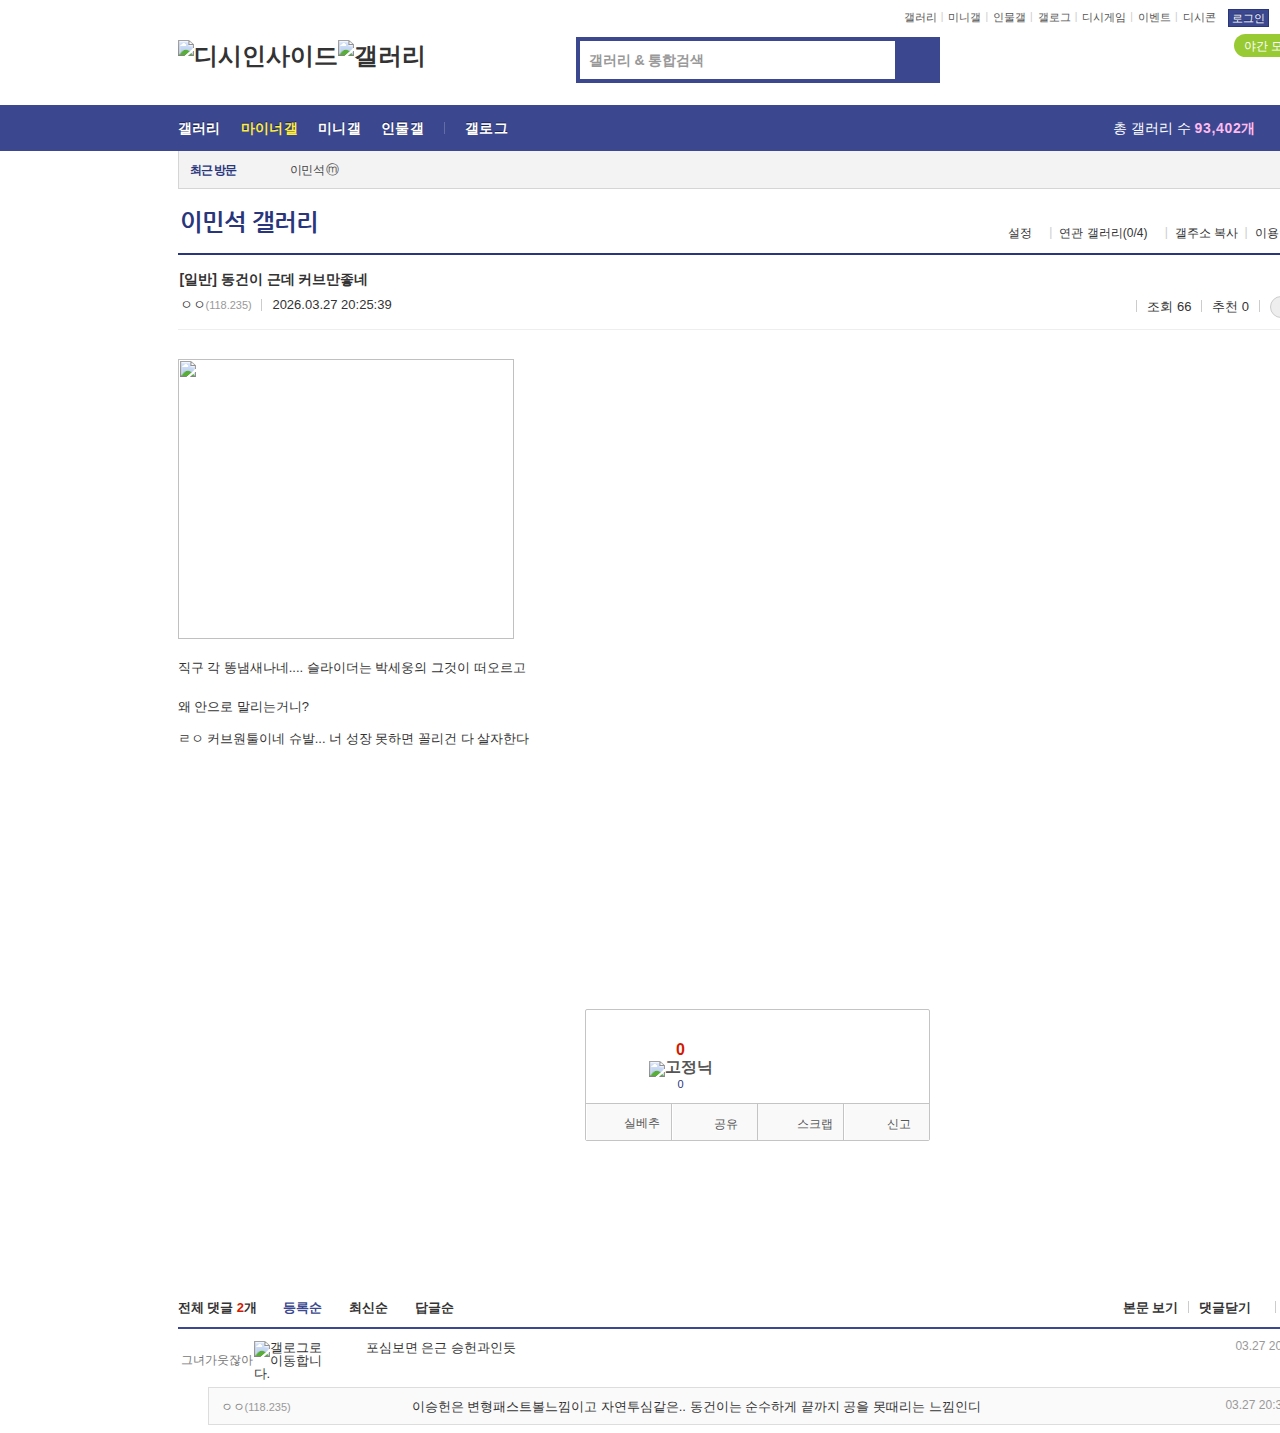Click the 갤주소 복사 link

[1205, 233]
